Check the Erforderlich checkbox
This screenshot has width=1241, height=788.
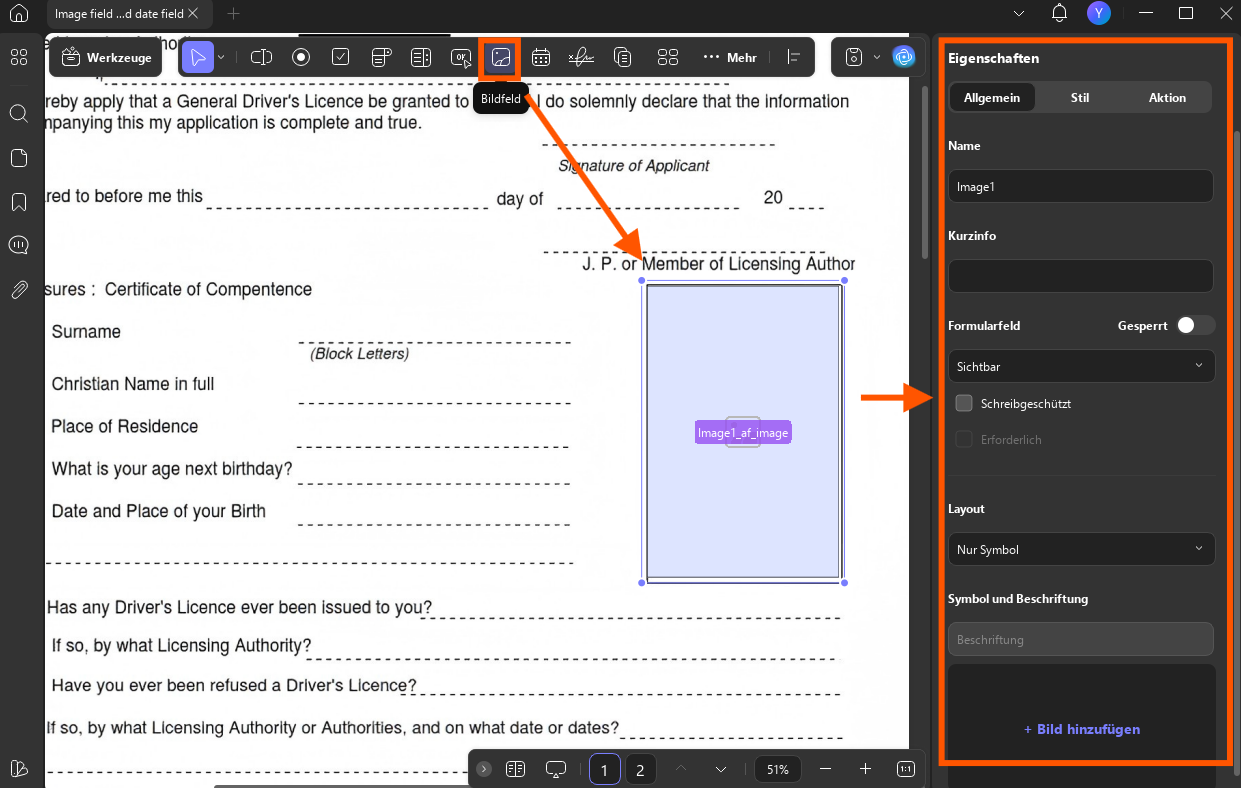click(964, 439)
